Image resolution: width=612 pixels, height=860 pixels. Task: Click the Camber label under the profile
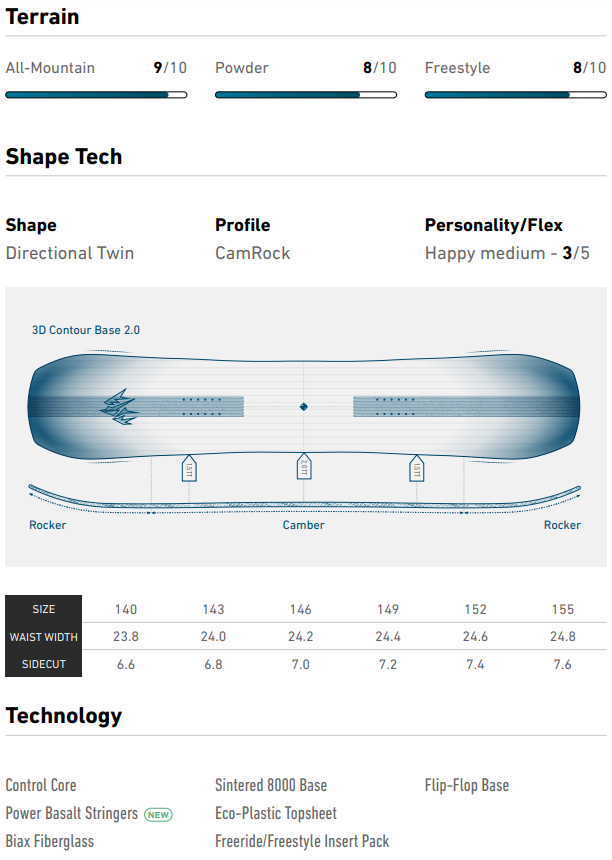point(303,525)
